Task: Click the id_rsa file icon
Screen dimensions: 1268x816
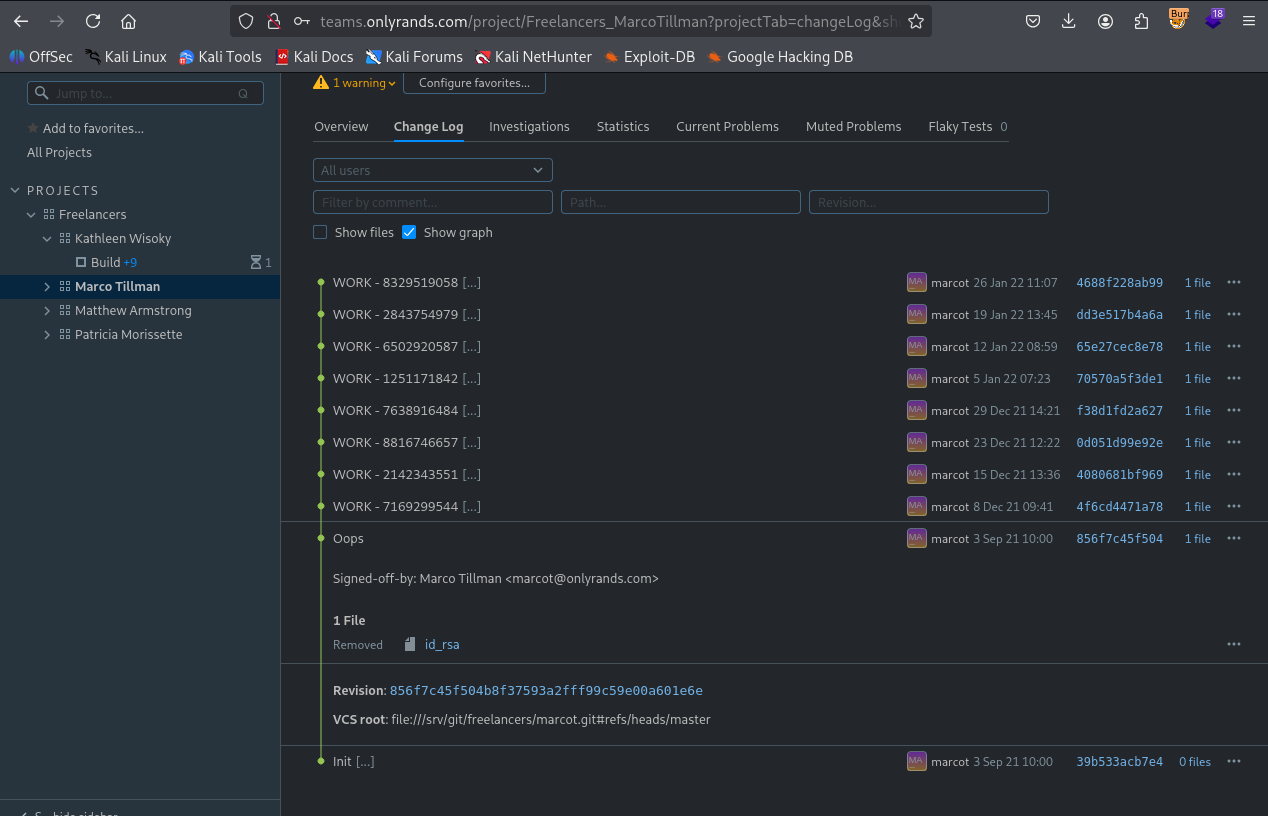Action: click(x=410, y=645)
